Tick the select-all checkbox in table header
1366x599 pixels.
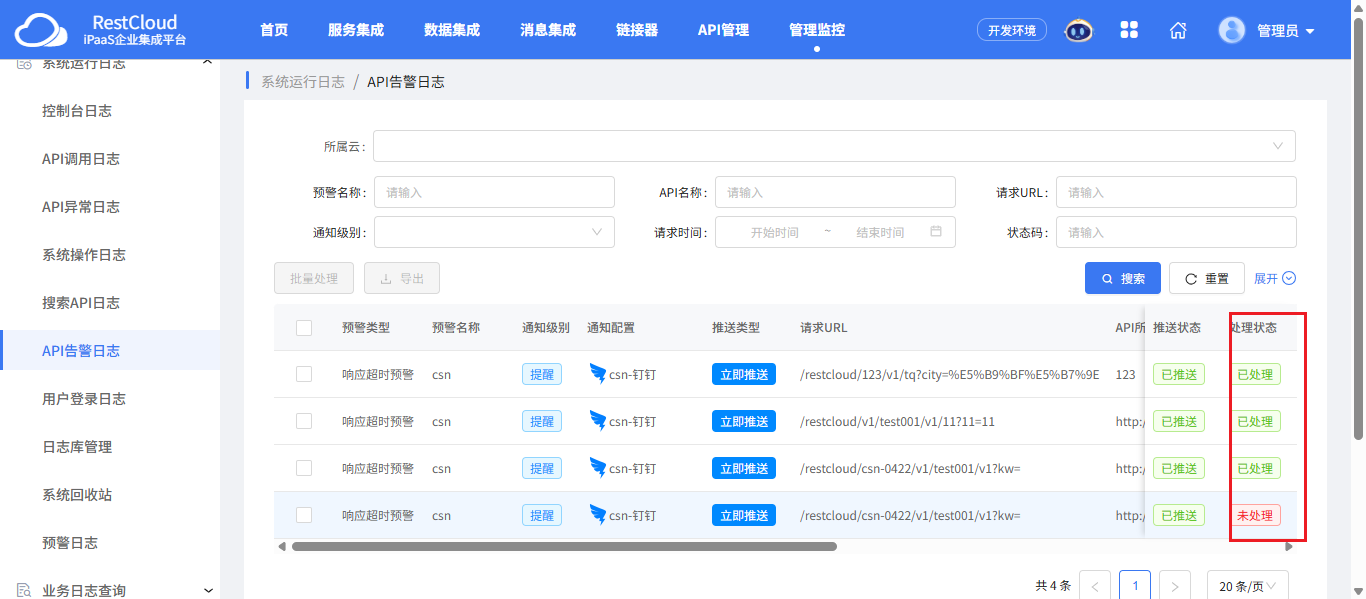tap(304, 328)
